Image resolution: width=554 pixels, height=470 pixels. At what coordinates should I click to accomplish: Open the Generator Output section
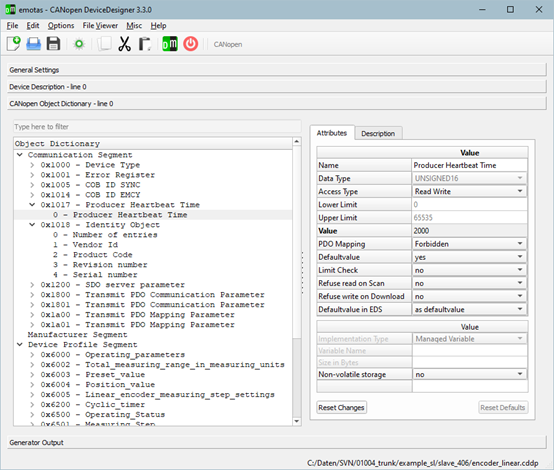point(277,442)
